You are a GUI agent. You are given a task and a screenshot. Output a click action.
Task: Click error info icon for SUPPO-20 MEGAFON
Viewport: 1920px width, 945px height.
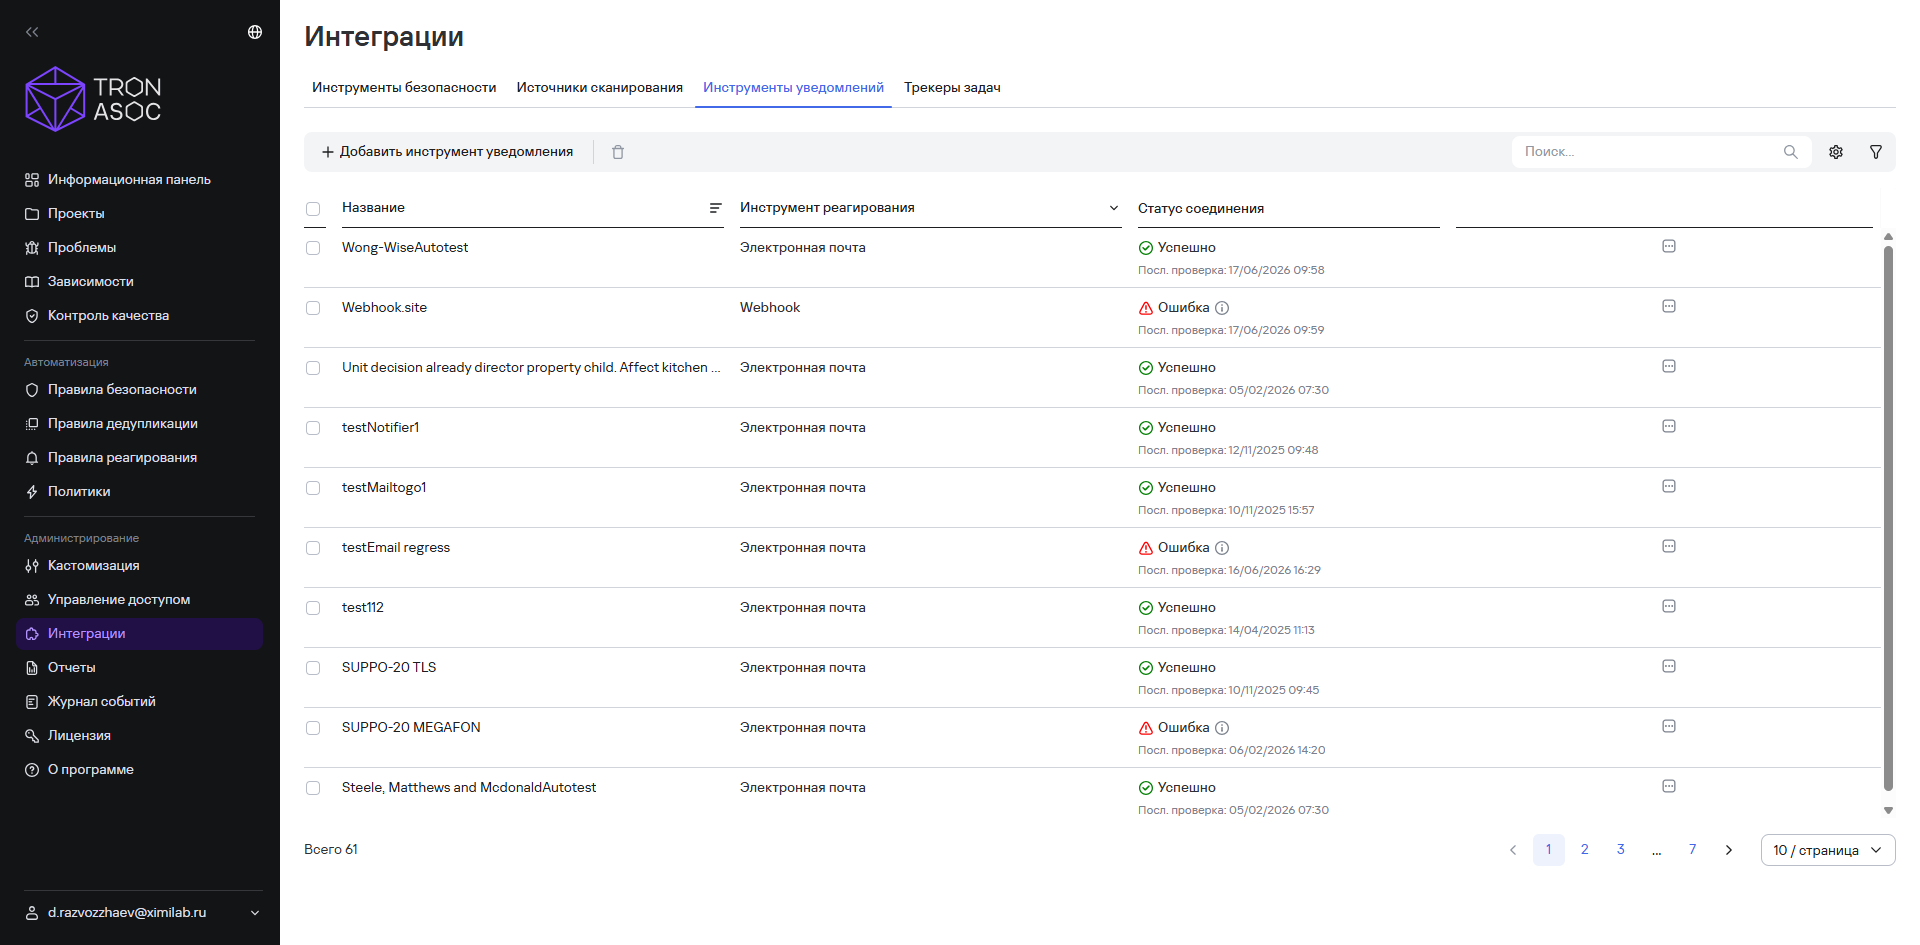point(1222,728)
